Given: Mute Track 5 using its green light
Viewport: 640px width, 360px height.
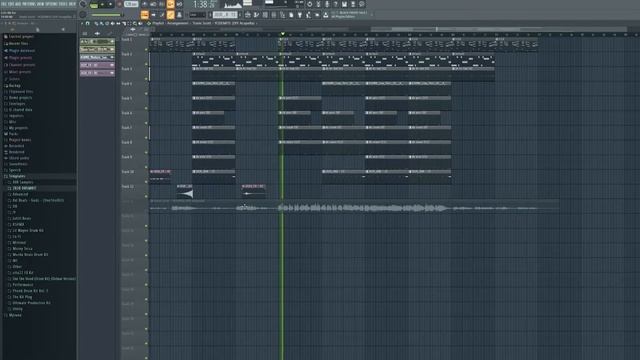Looking at the screenshot, I should pos(147,108).
